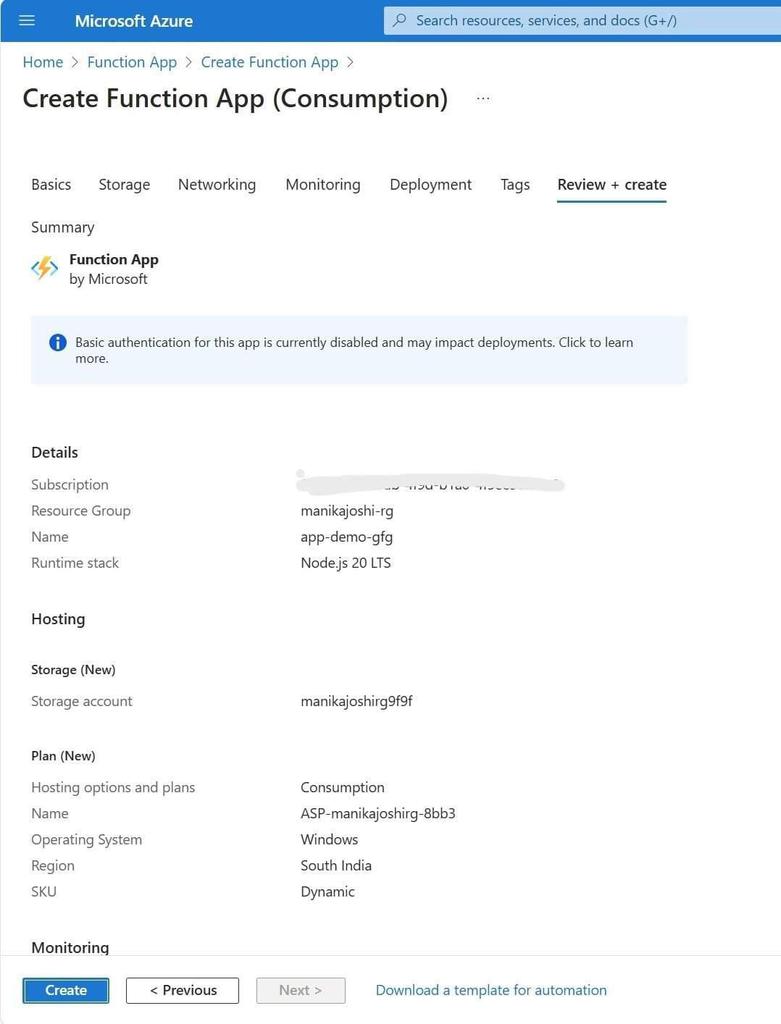
Task: Open the hamburger portal menu
Action: (x=27, y=20)
